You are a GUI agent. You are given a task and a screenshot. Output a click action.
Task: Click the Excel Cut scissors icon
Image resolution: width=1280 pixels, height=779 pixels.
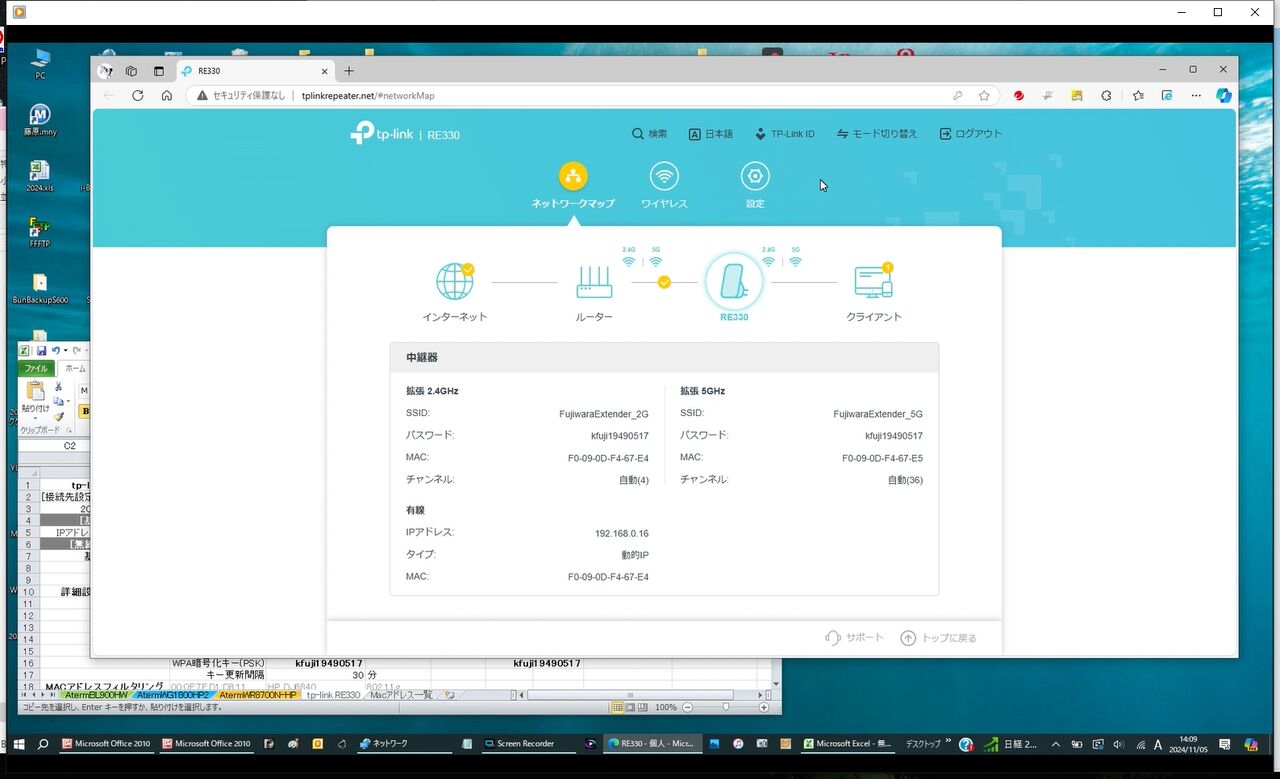tap(58, 387)
